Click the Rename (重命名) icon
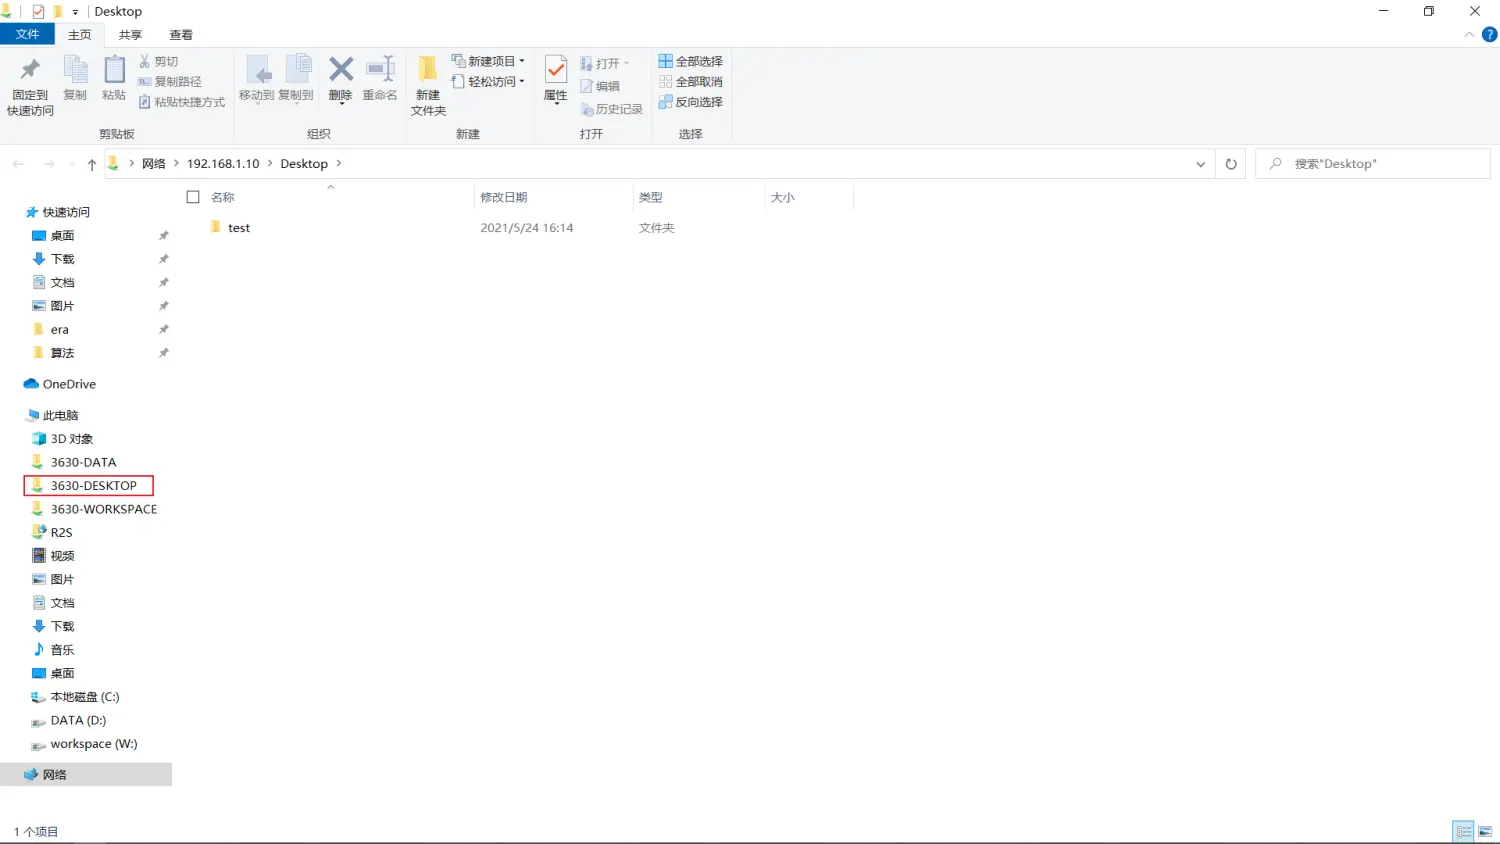Viewport: 1500px width, 844px height. coord(380,79)
